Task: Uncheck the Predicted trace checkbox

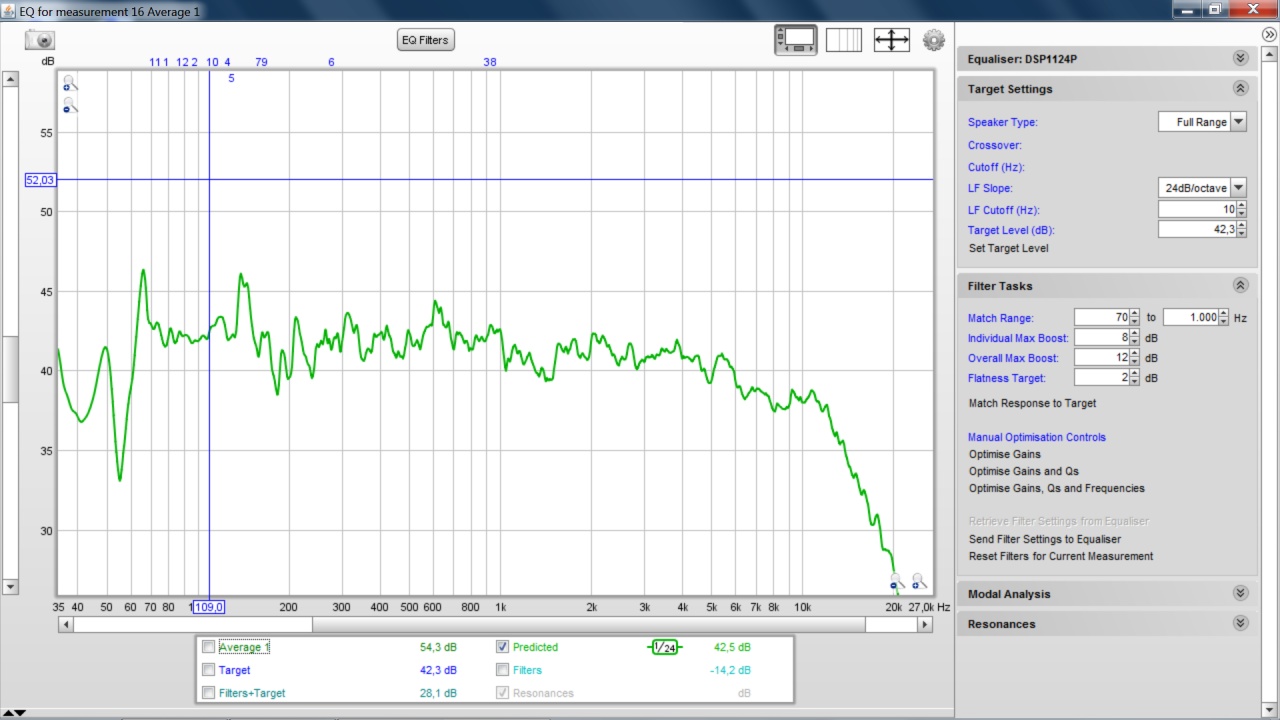Action: (503, 647)
